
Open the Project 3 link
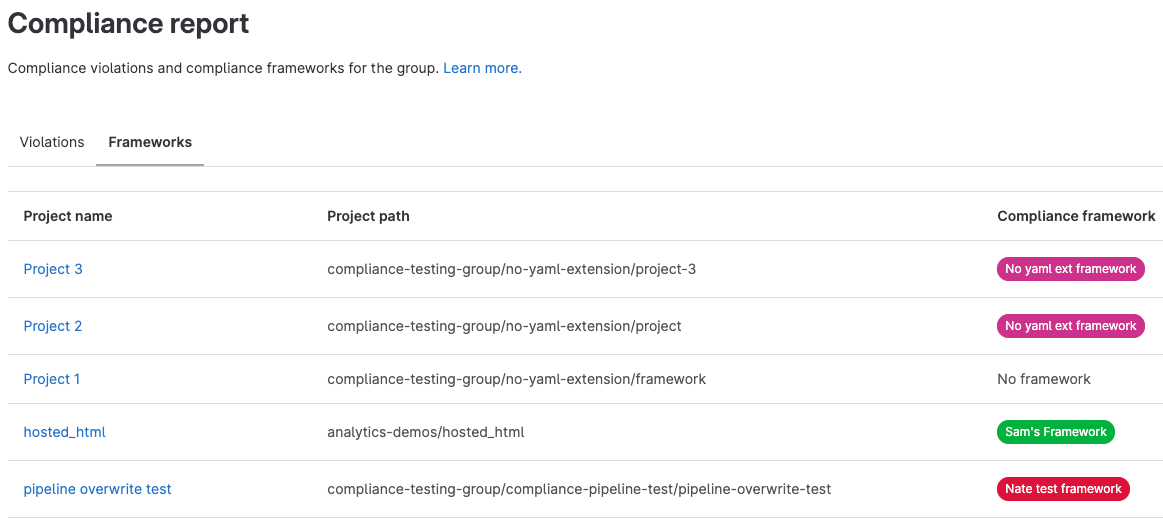(53, 269)
